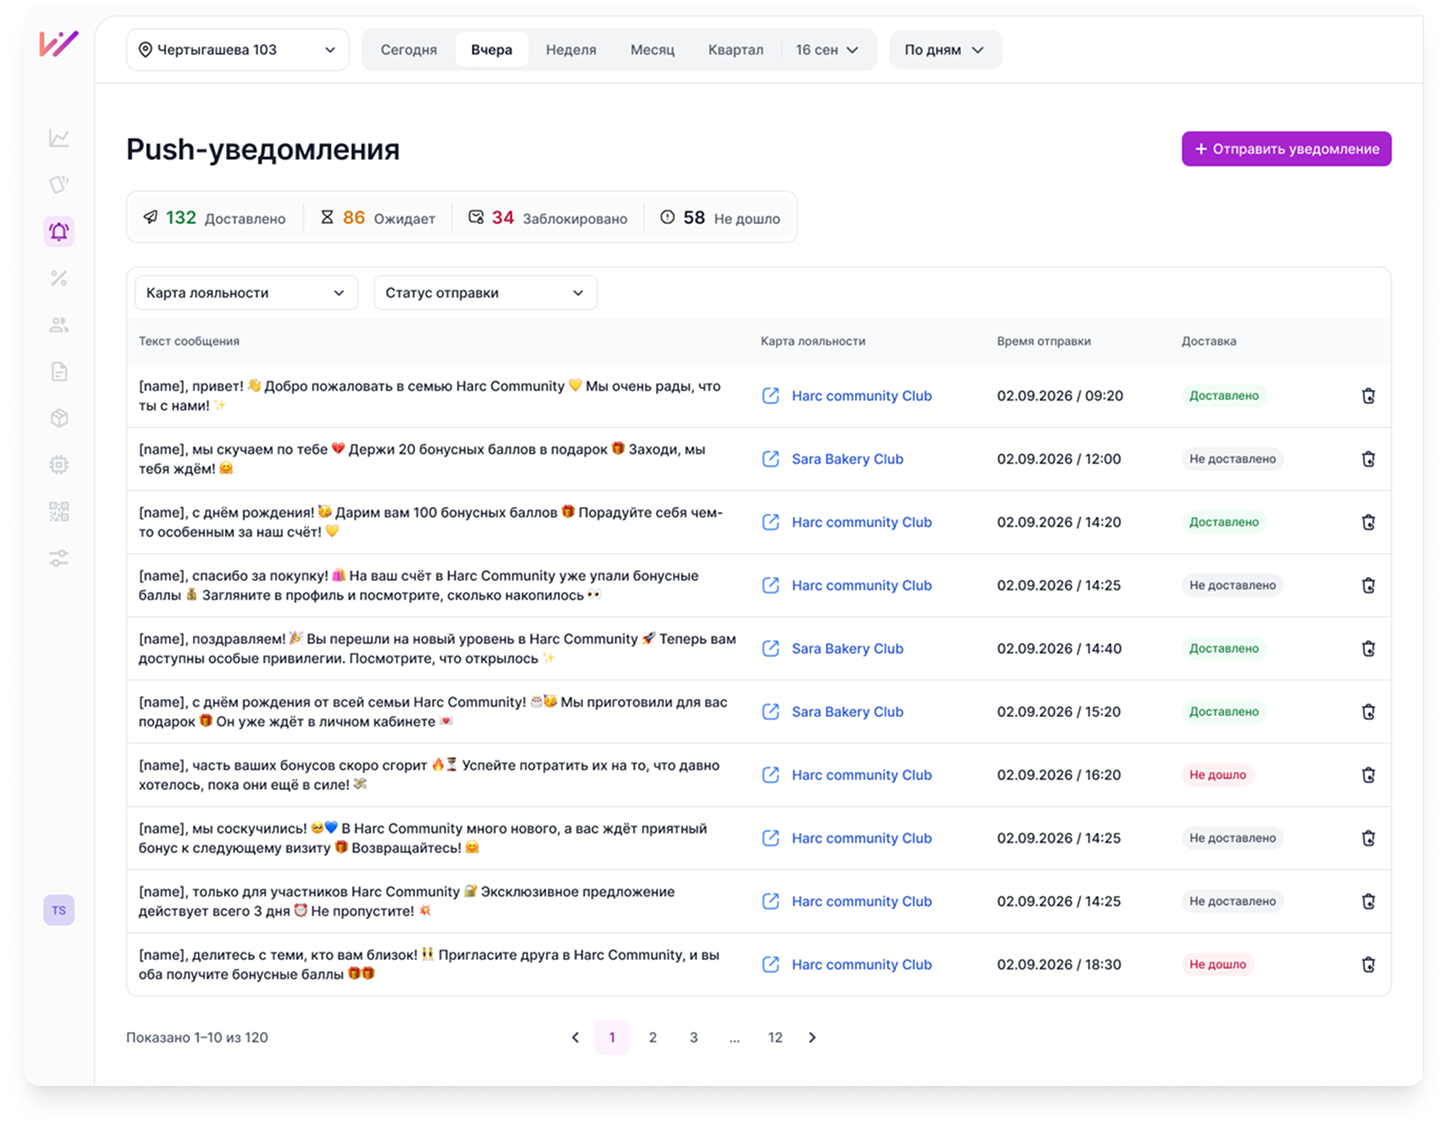Click the Отправить уведомление button
Viewport: 1448px width, 1130px height.
1286,149
